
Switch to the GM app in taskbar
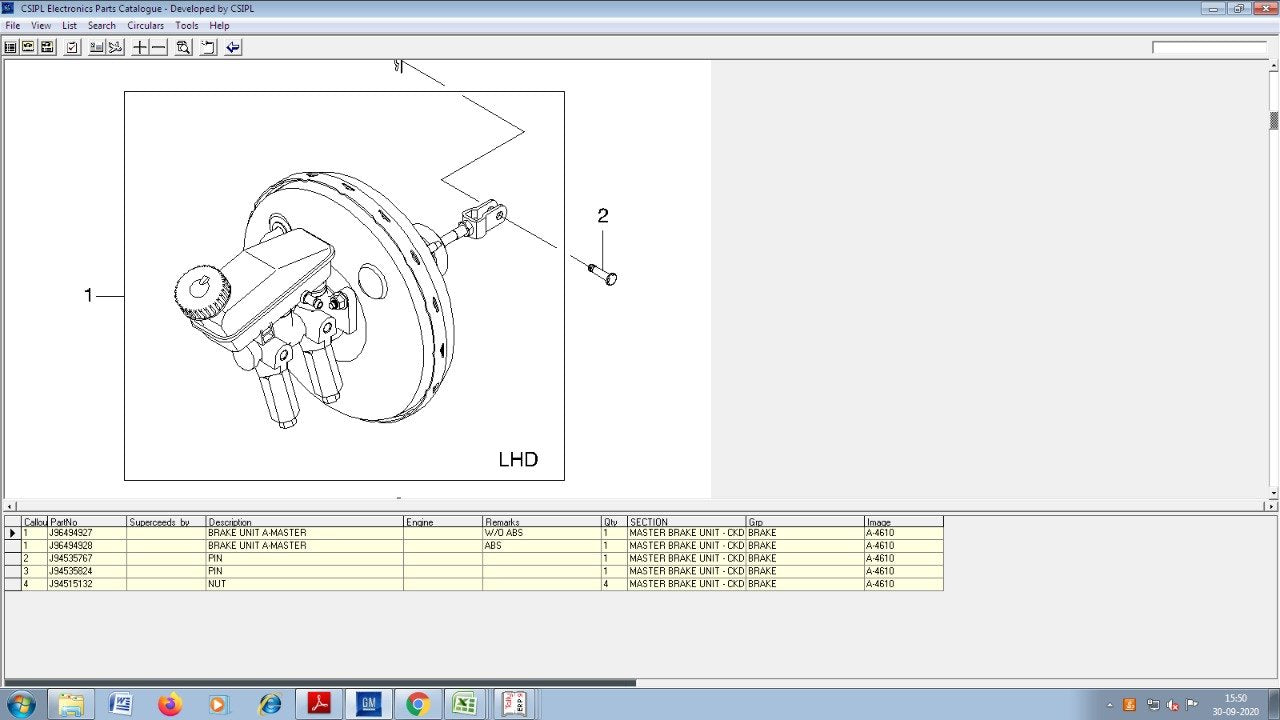pyautogui.click(x=368, y=704)
